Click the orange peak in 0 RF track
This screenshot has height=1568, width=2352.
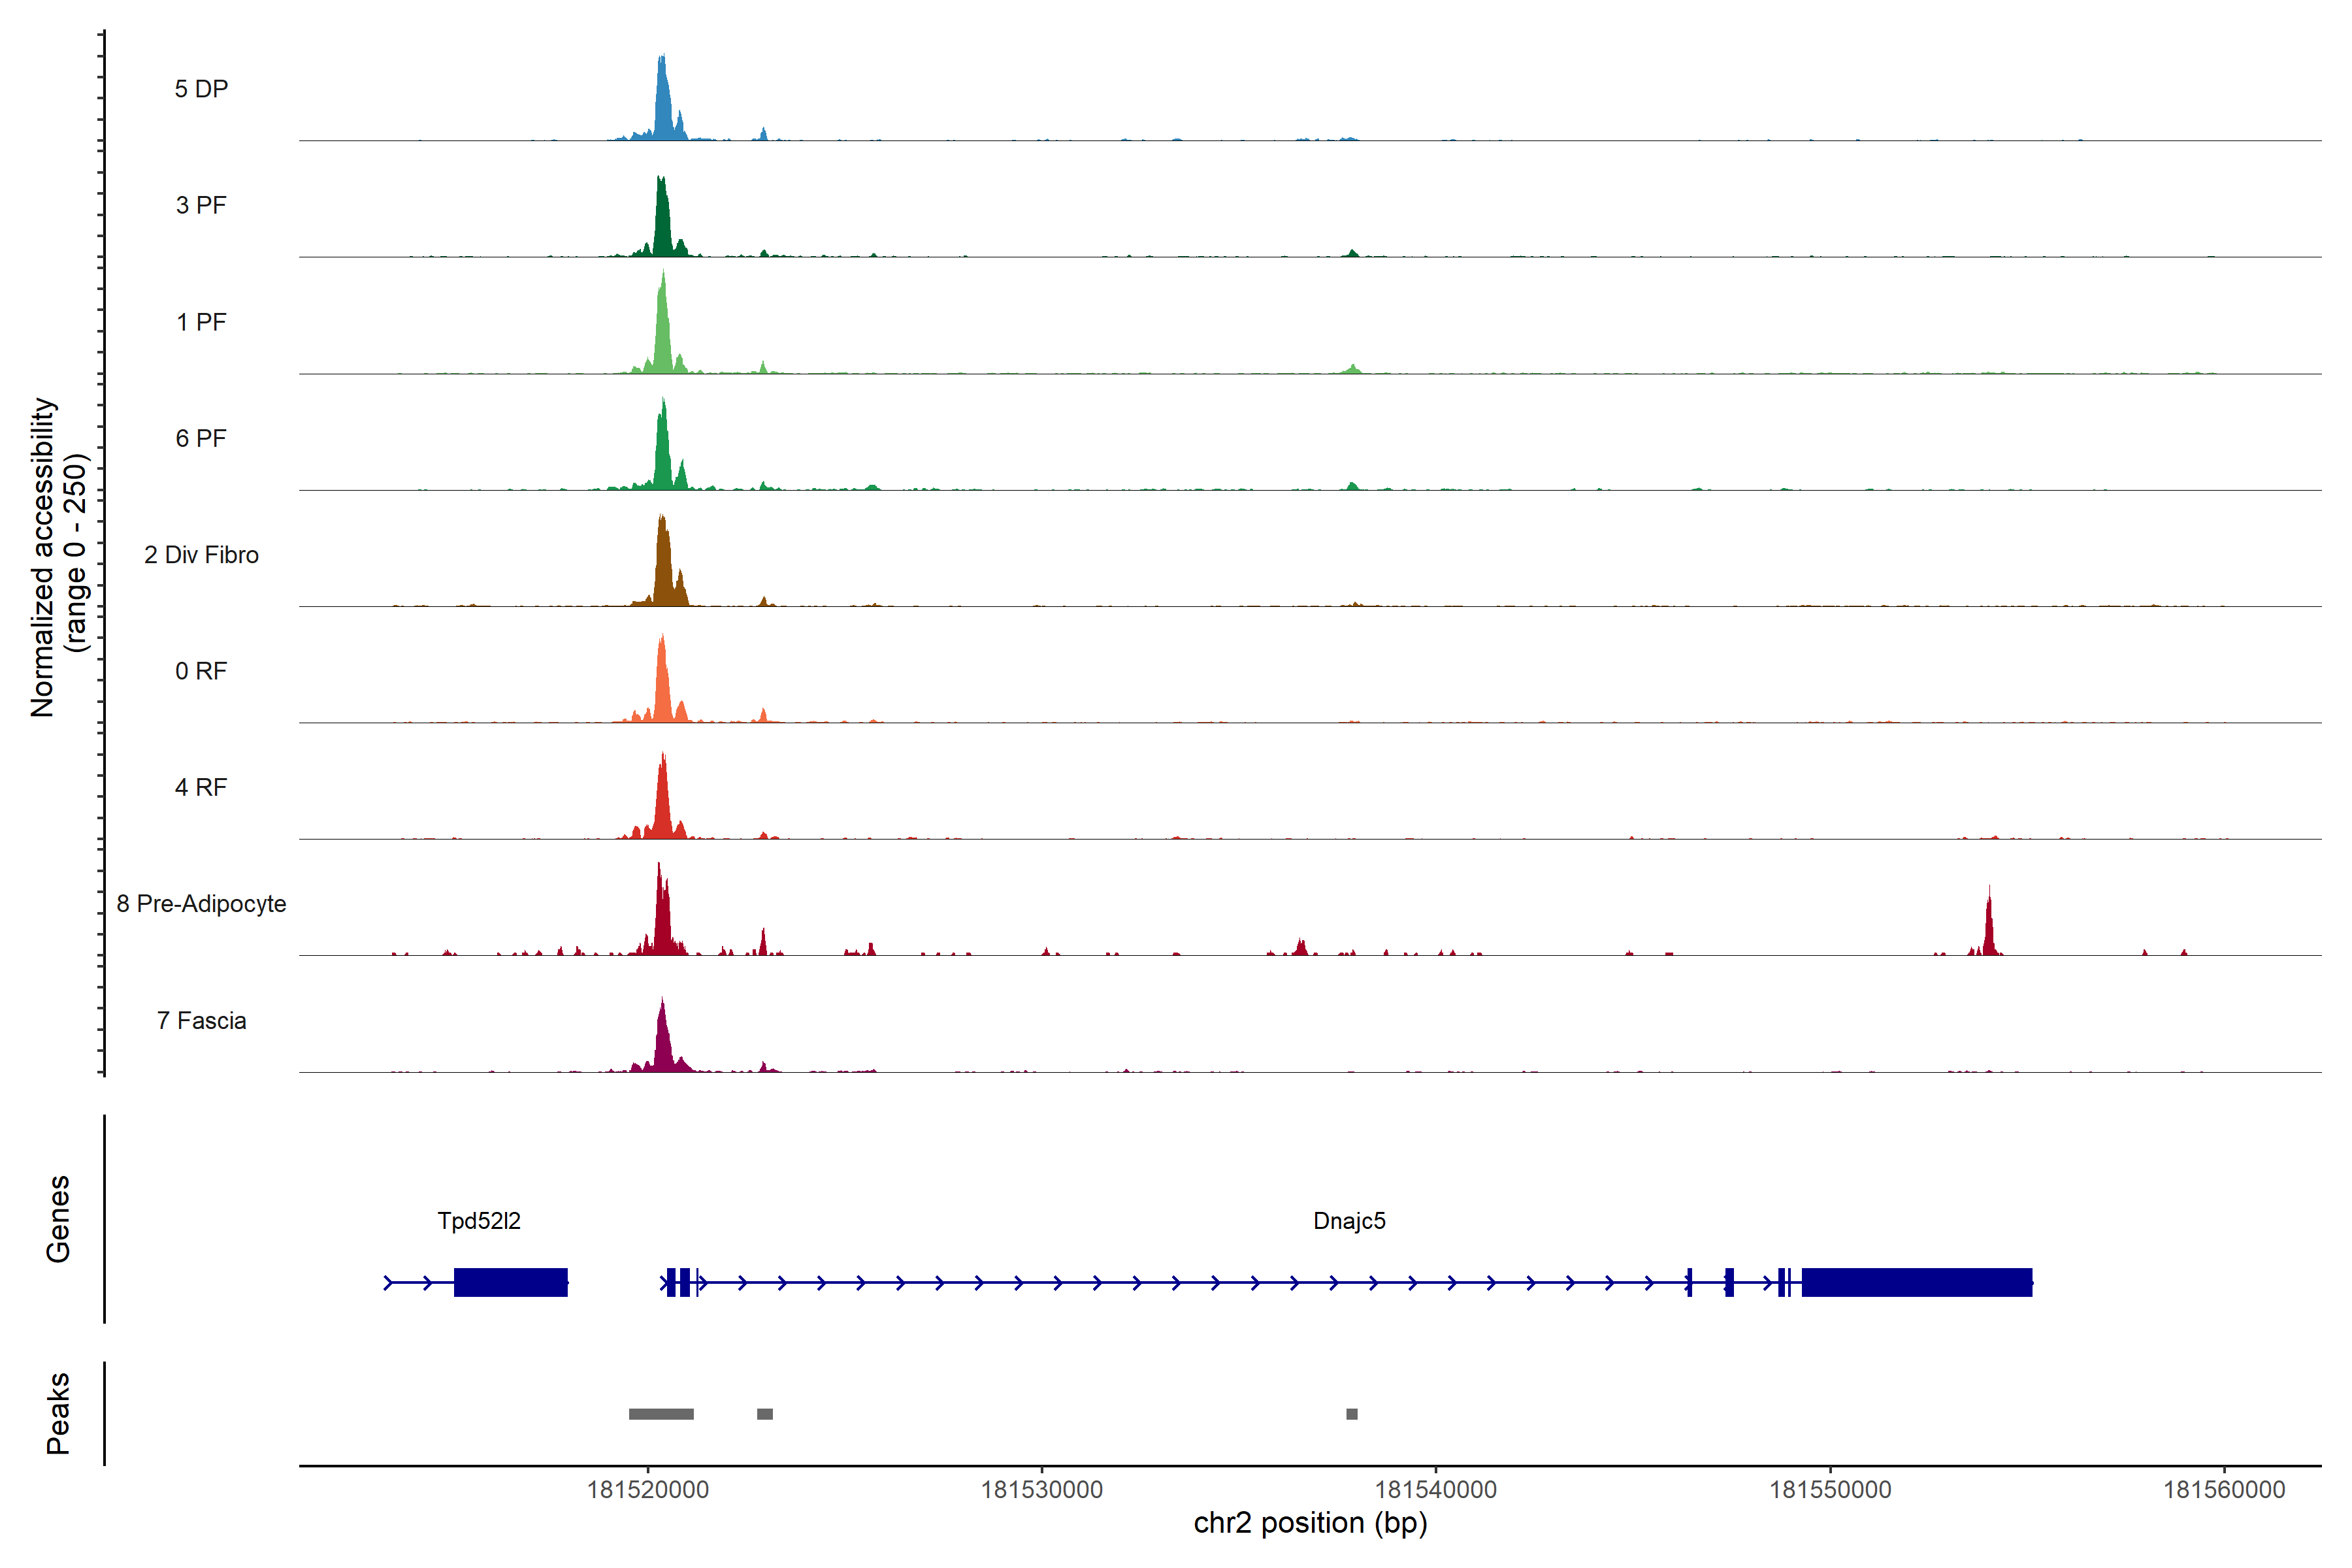click(x=662, y=685)
